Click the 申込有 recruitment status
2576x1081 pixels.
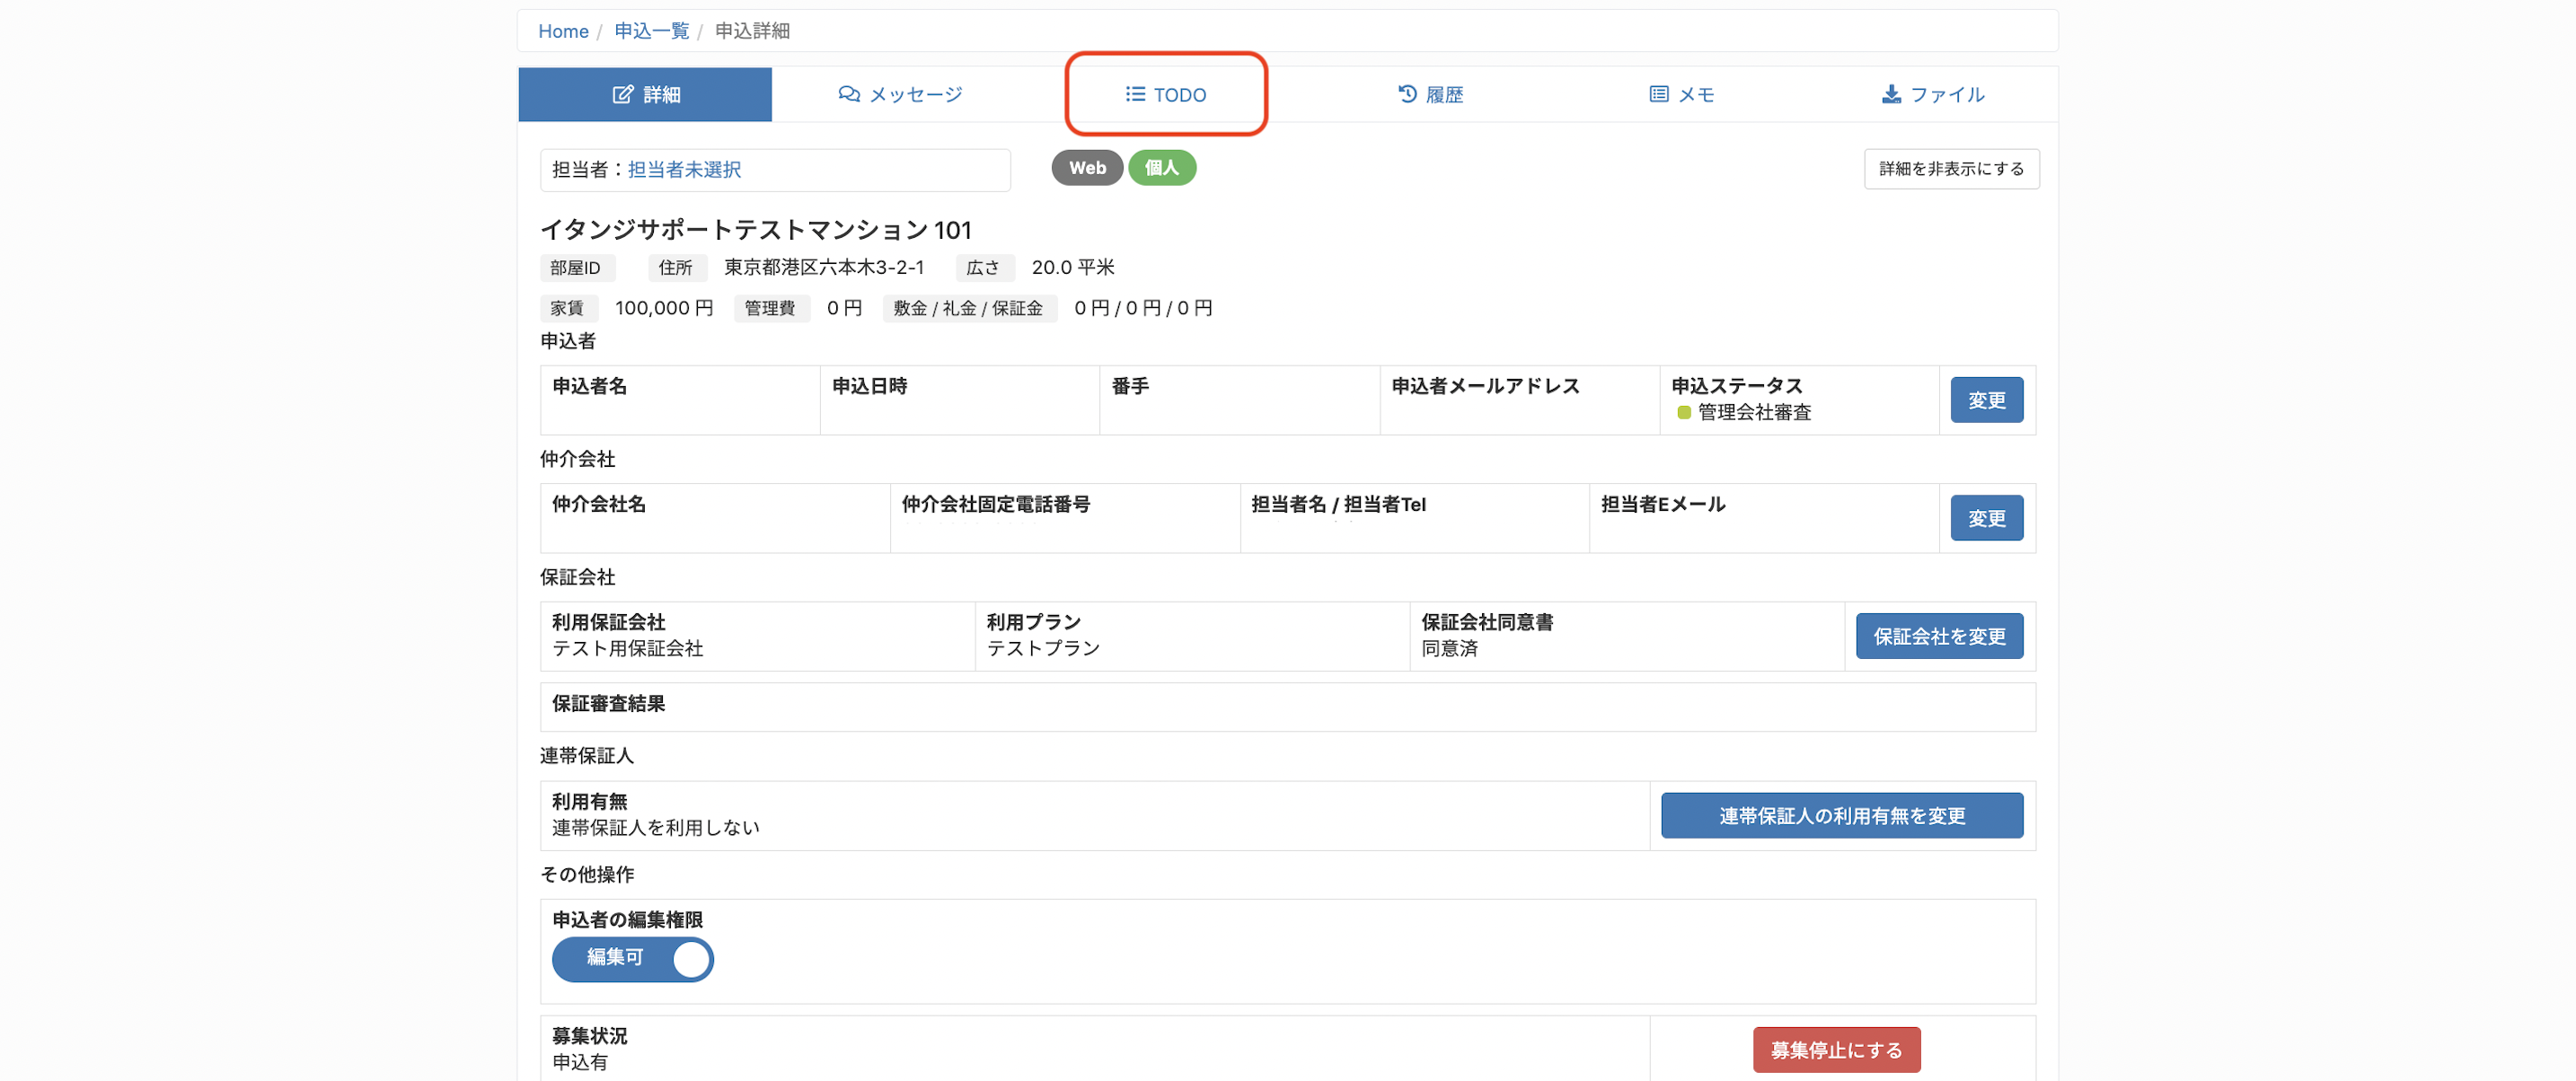580,1062
